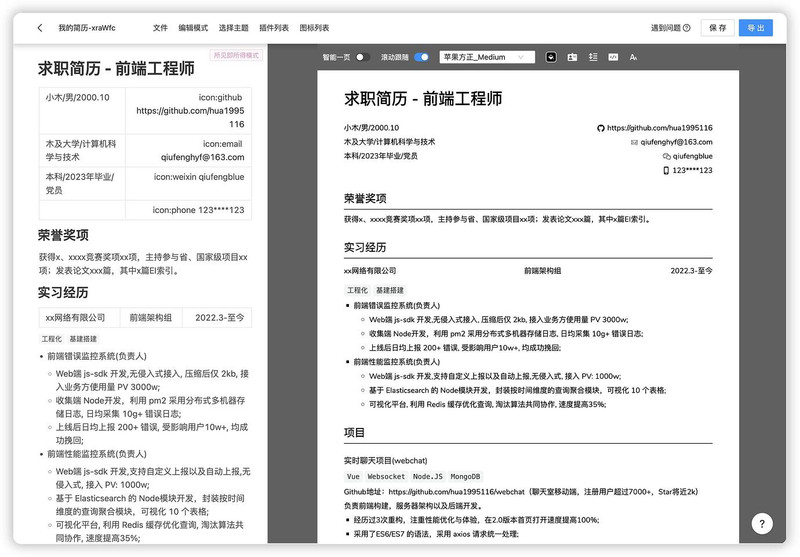The image size is (800, 557).
Task: Open the line spacing adjustment icon
Action: pyautogui.click(x=593, y=57)
